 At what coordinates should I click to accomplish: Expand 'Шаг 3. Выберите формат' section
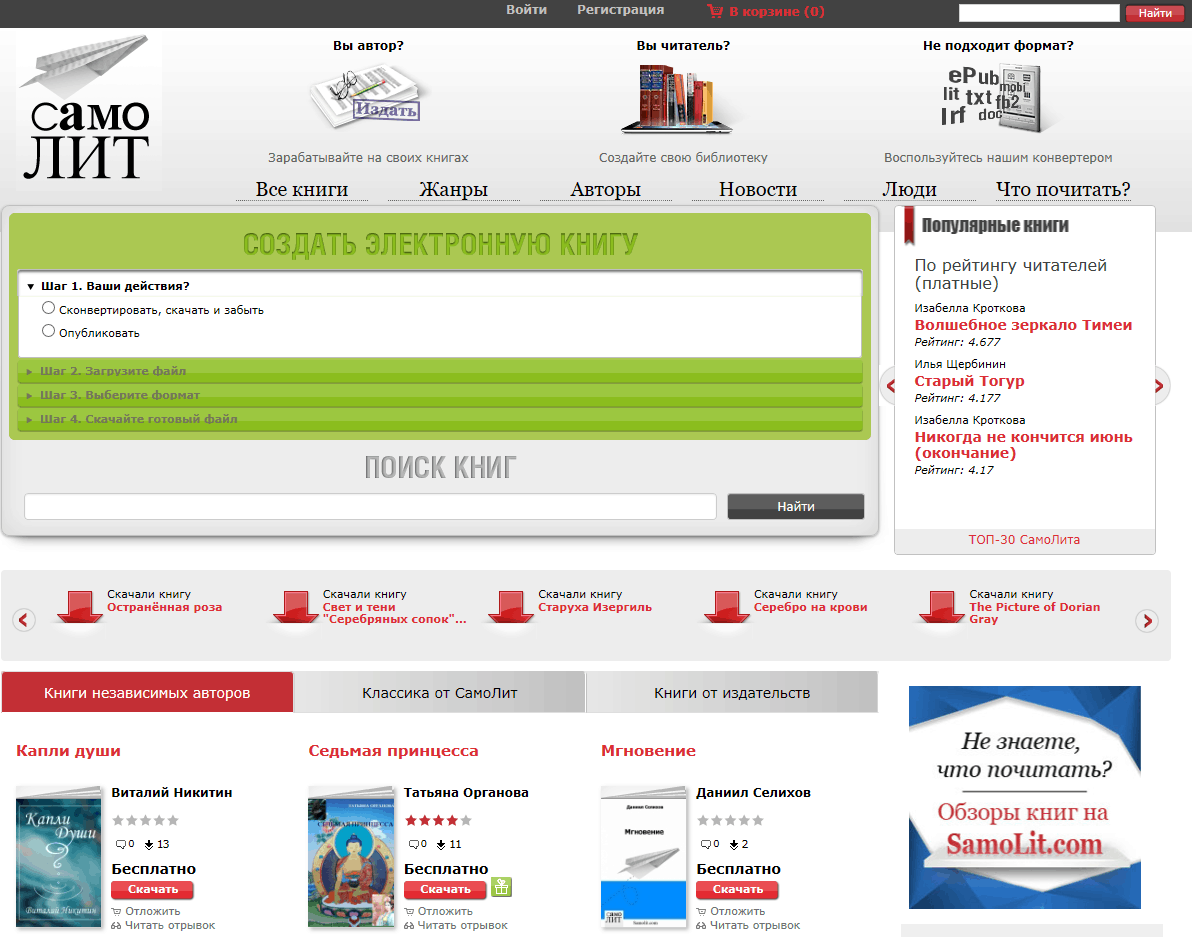[x=119, y=395]
